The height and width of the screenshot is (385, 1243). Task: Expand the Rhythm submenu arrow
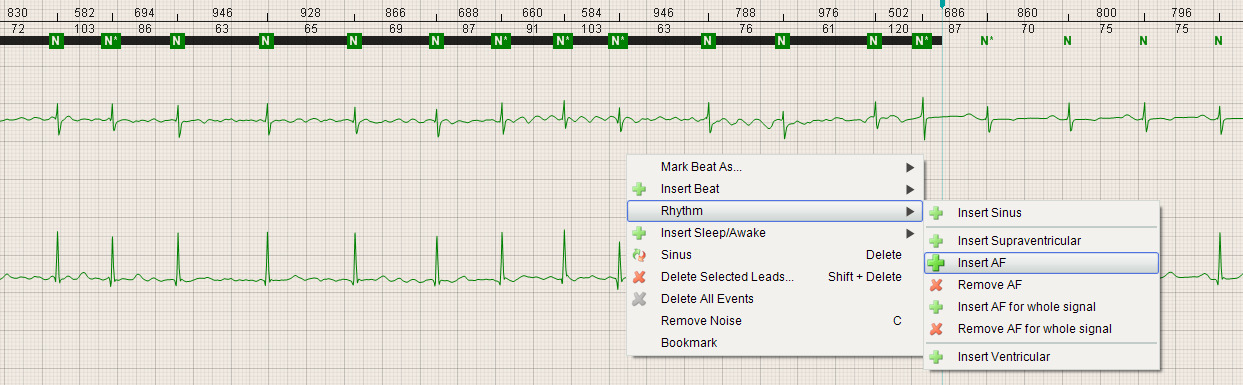[x=909, y=211]
